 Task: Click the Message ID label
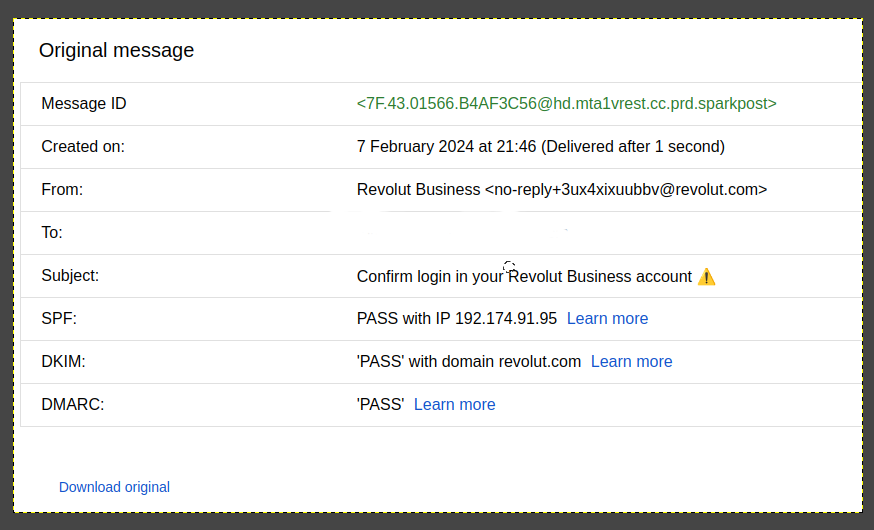pyautogui.click(x=84, y=104)
